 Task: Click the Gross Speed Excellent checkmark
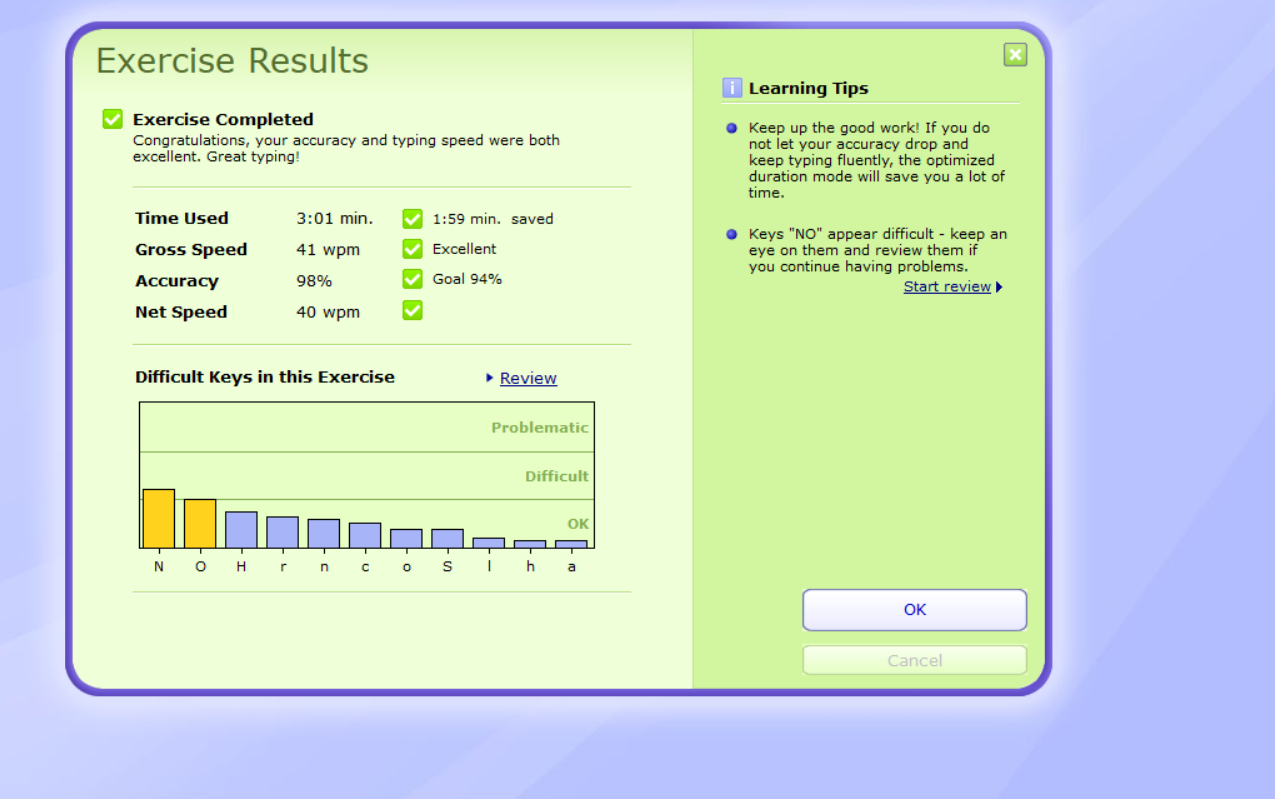point(412,249)
